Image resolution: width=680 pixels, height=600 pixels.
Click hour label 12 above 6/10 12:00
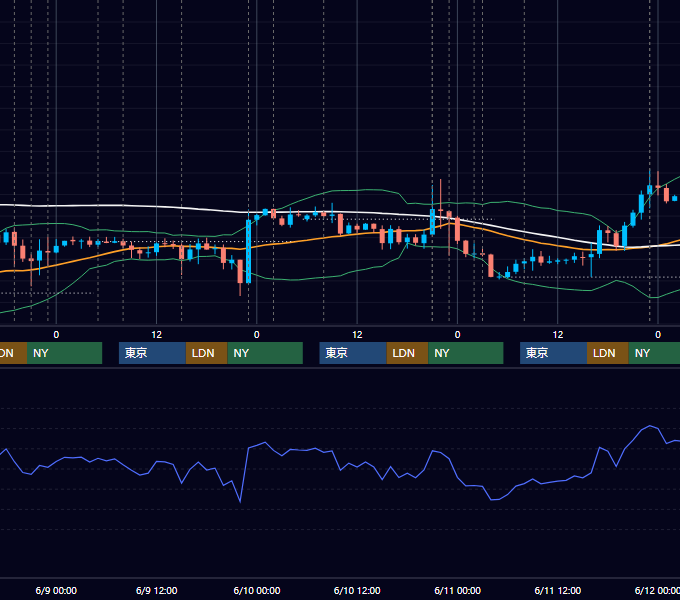(357, 335)
